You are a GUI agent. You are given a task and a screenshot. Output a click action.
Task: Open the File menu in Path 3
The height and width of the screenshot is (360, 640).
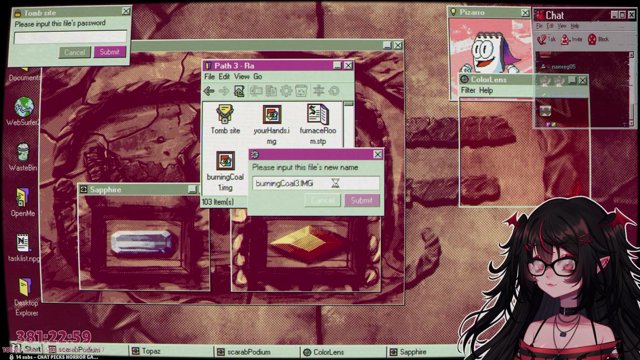[x=209, y=76]
